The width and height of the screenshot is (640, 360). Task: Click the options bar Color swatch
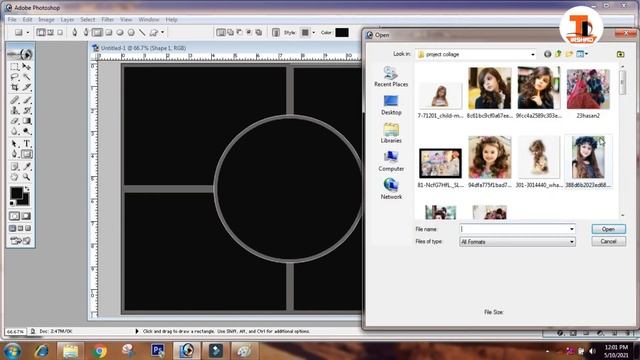pyautogui.click(x=342, y=32)
